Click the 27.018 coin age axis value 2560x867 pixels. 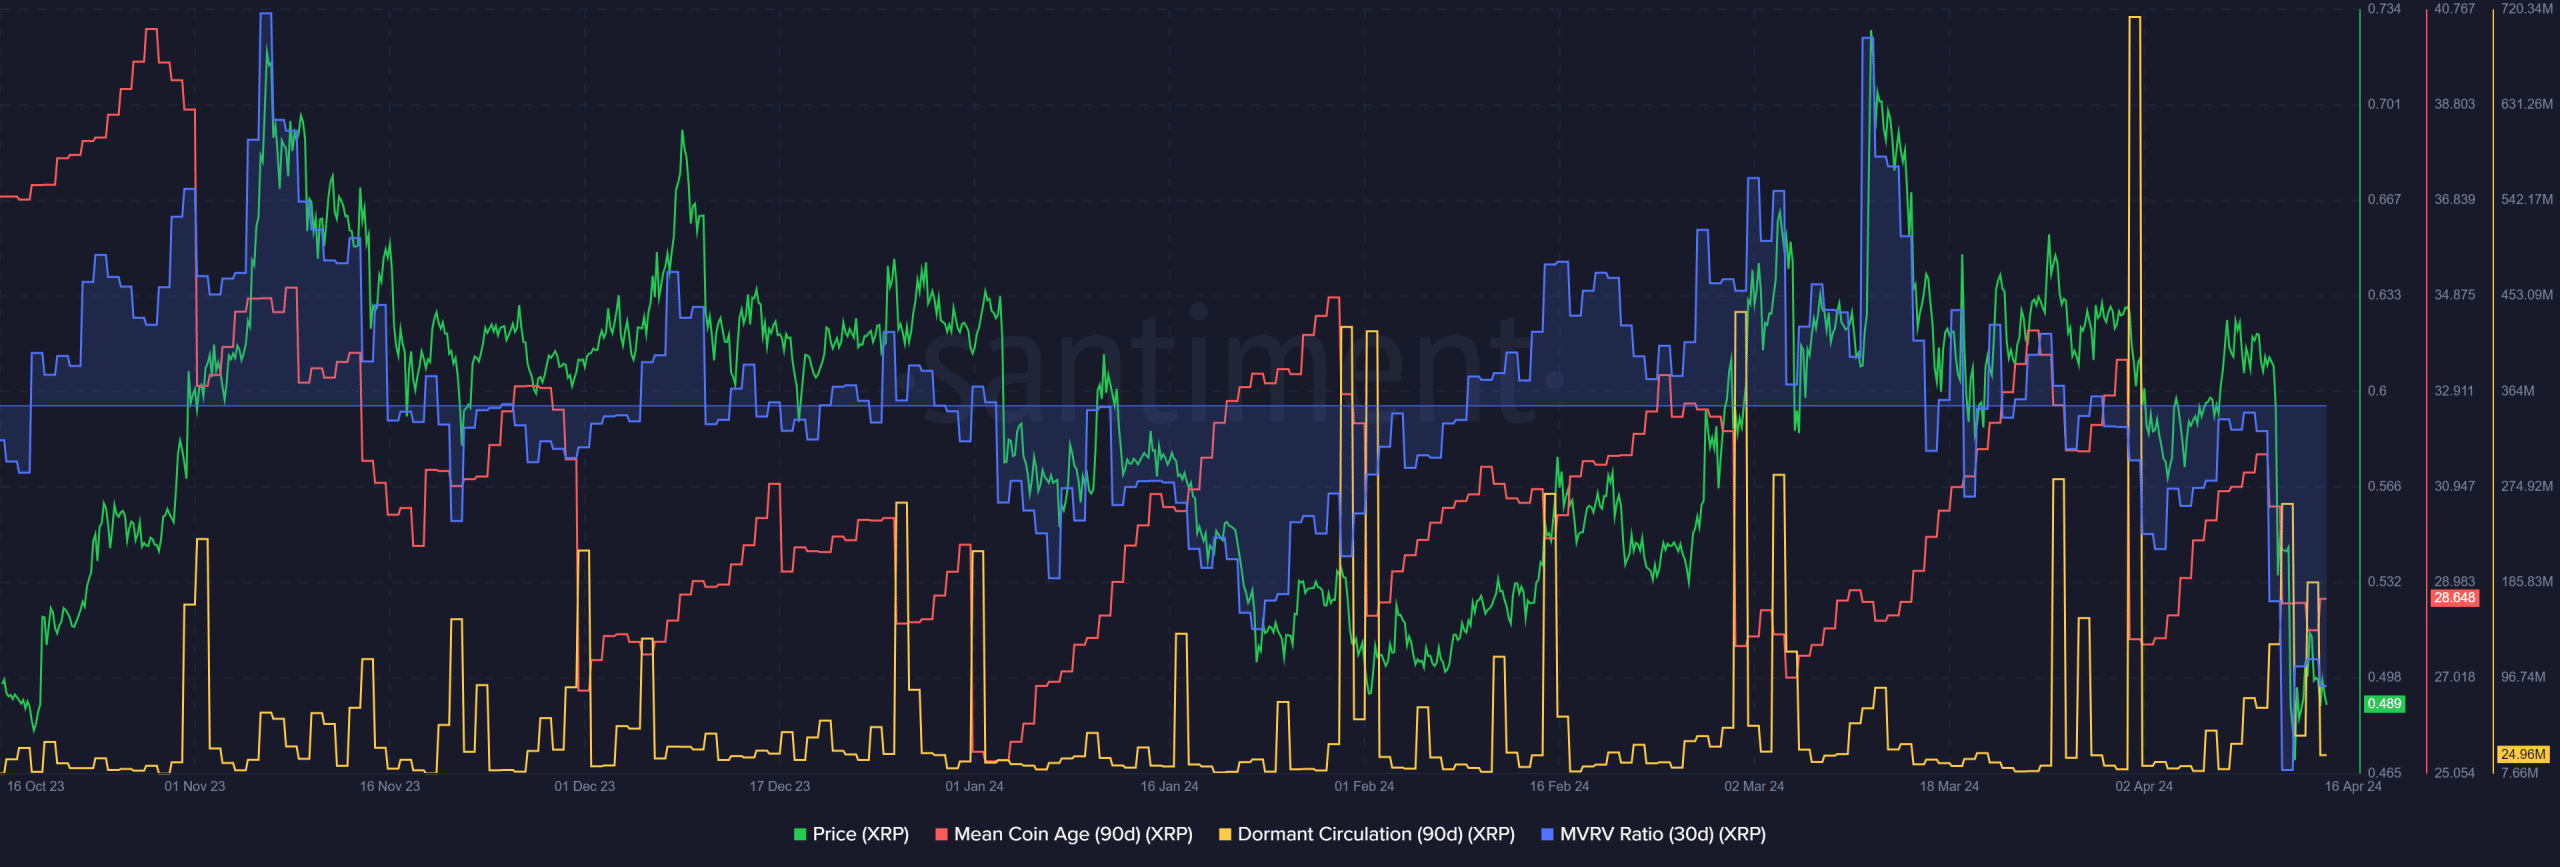(2454, 677)
